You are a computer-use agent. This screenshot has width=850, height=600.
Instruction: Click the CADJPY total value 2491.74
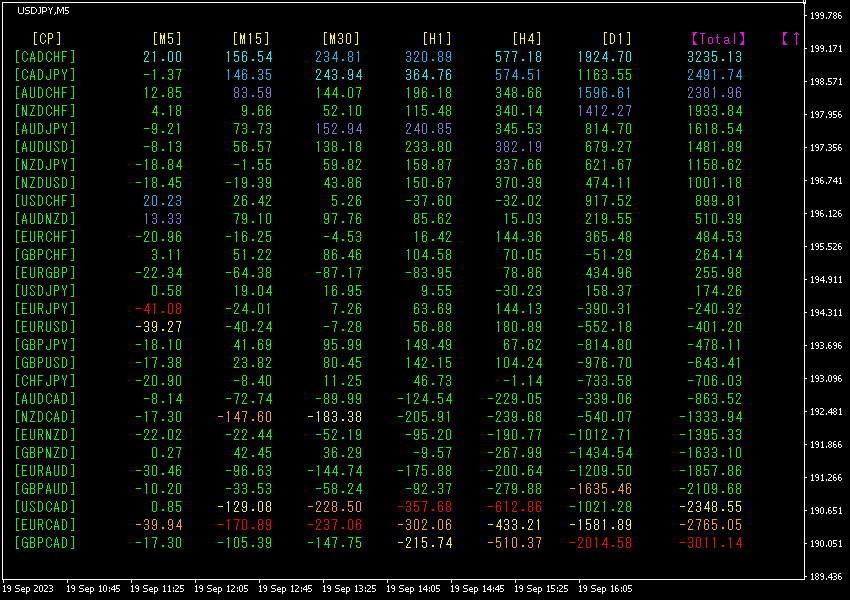pyautogui.click(x=714, y=75)
